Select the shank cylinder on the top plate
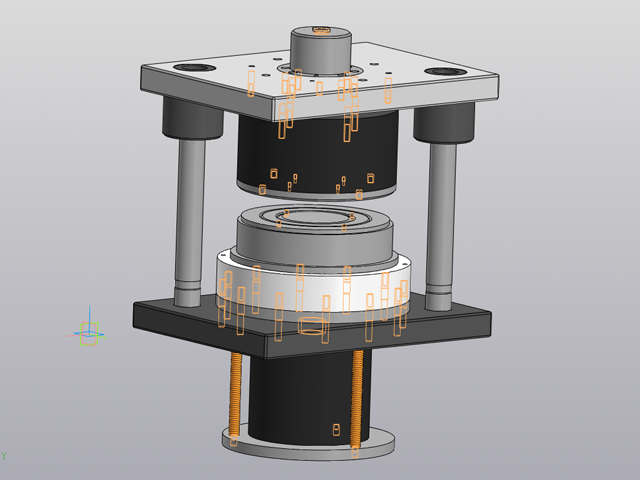The height and width of the screenshot is (480, 640). click(321, 51)
